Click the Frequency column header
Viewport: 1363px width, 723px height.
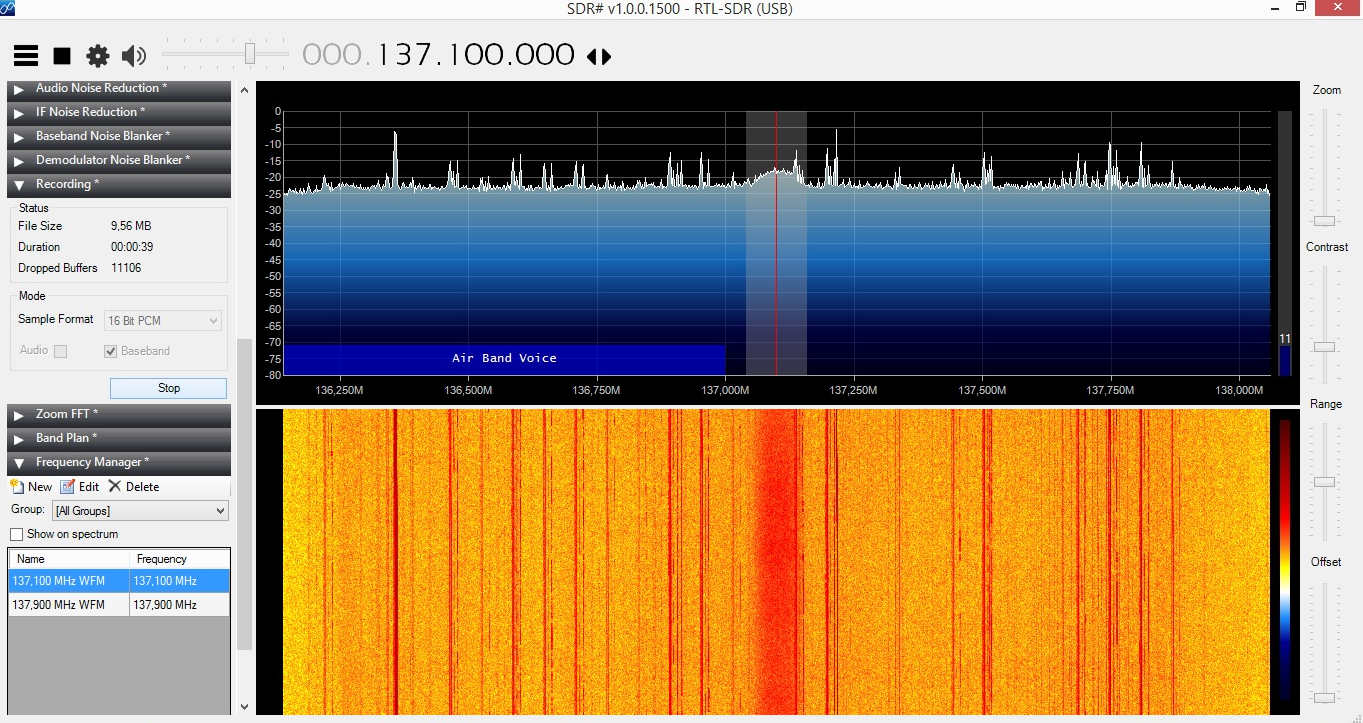(180, 559)
